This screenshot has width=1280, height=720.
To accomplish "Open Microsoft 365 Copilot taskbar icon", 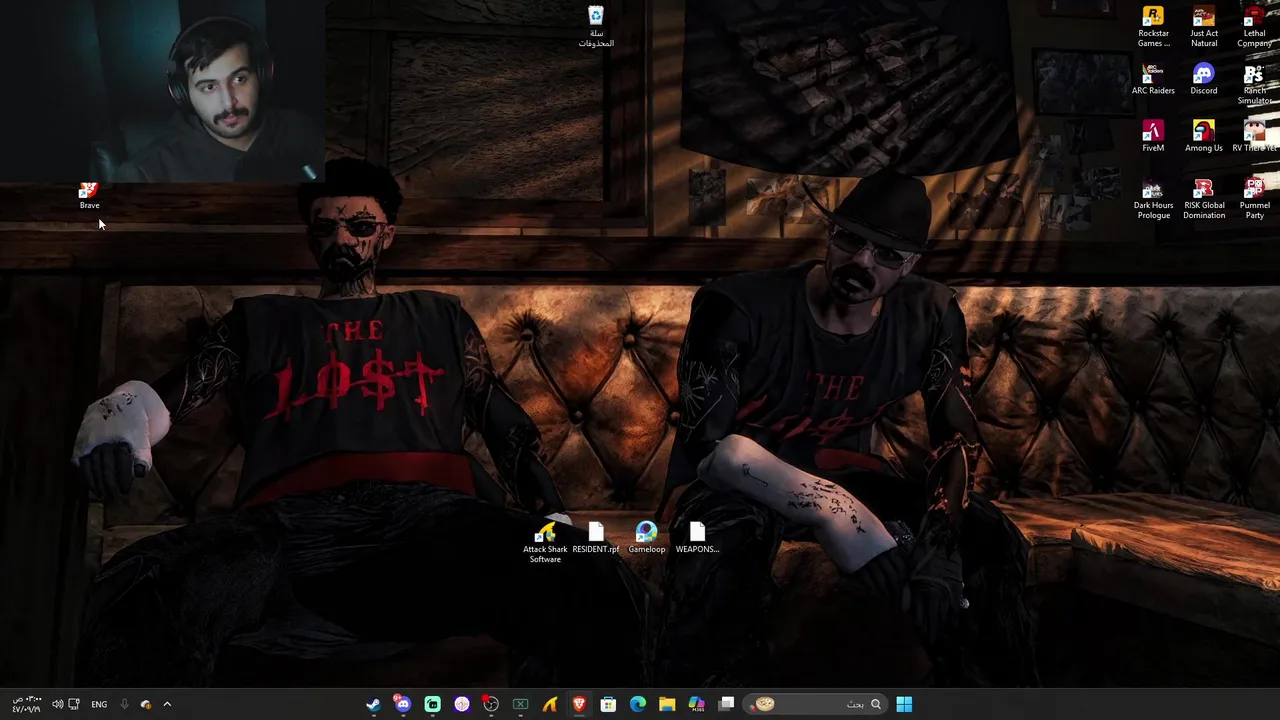I will (x=697, y=704).
